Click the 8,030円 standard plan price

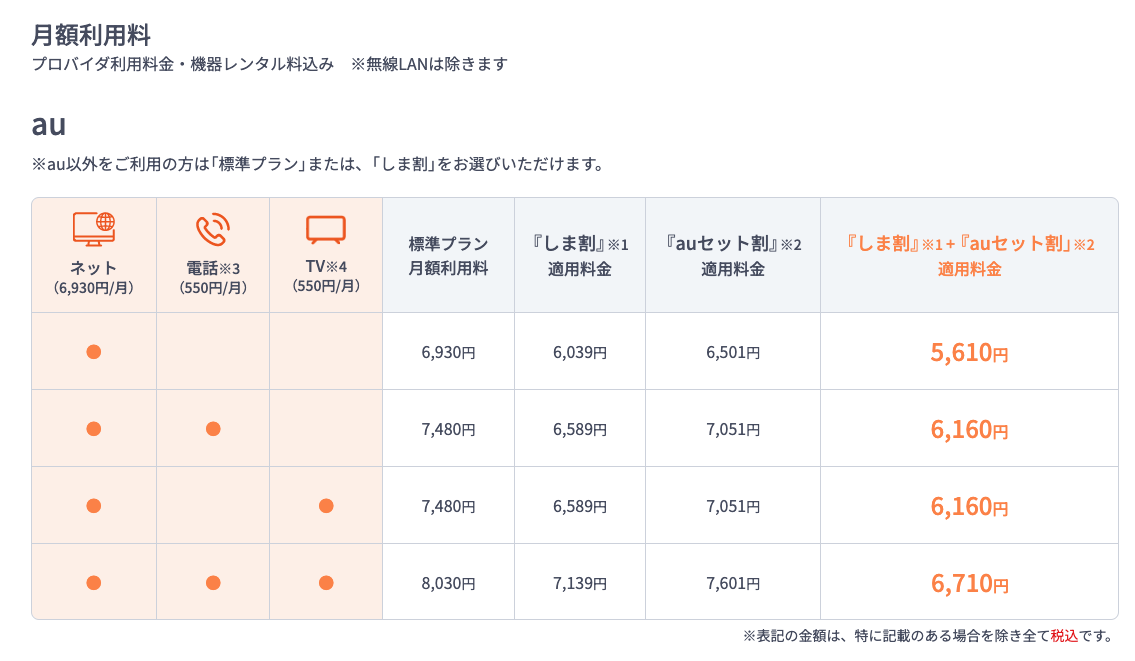[448, 583]
